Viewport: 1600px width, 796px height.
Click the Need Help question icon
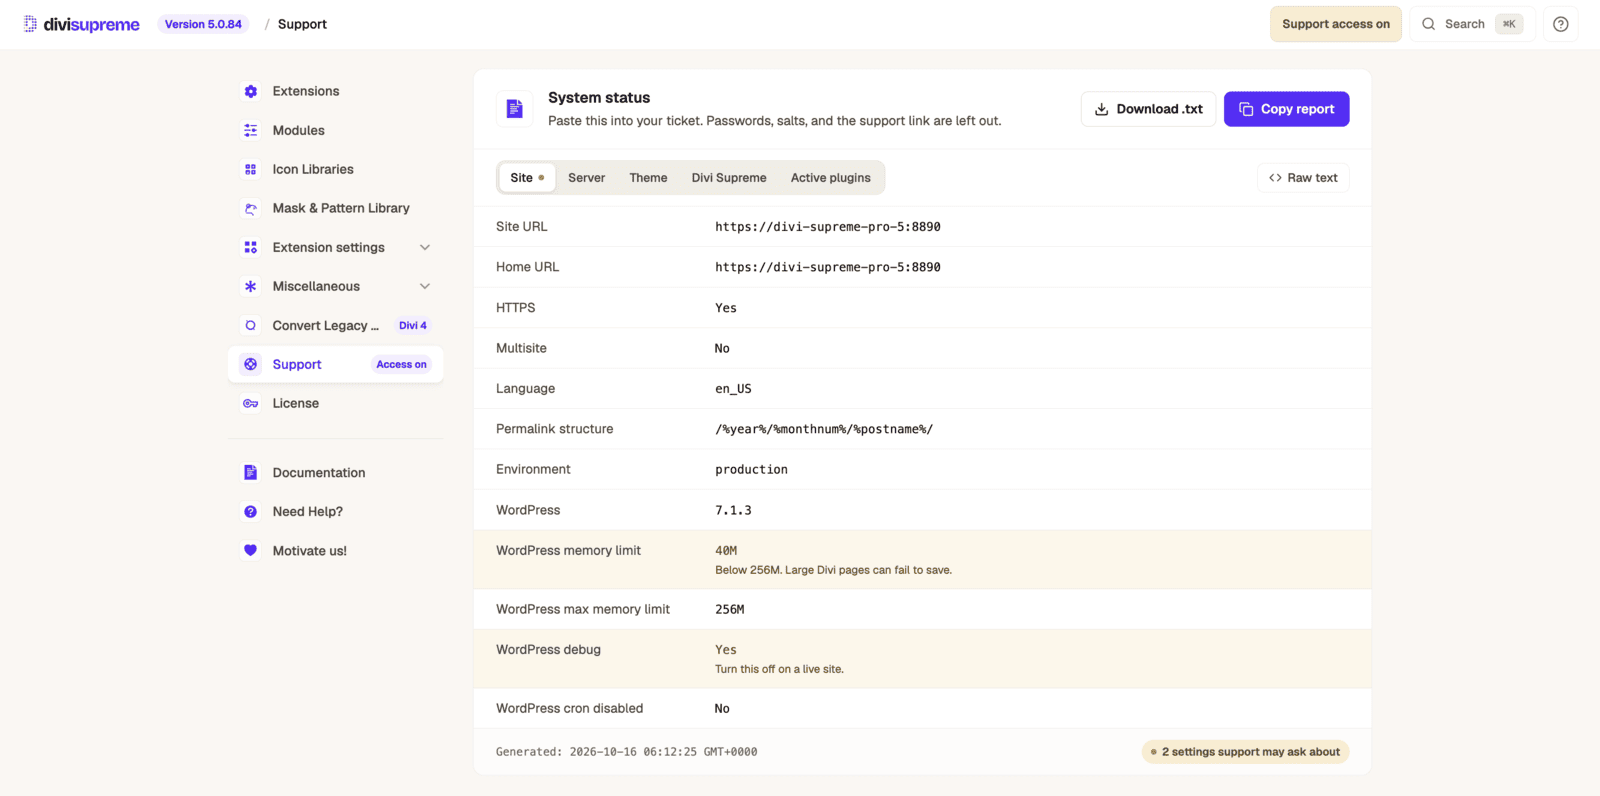coord(250,511)
